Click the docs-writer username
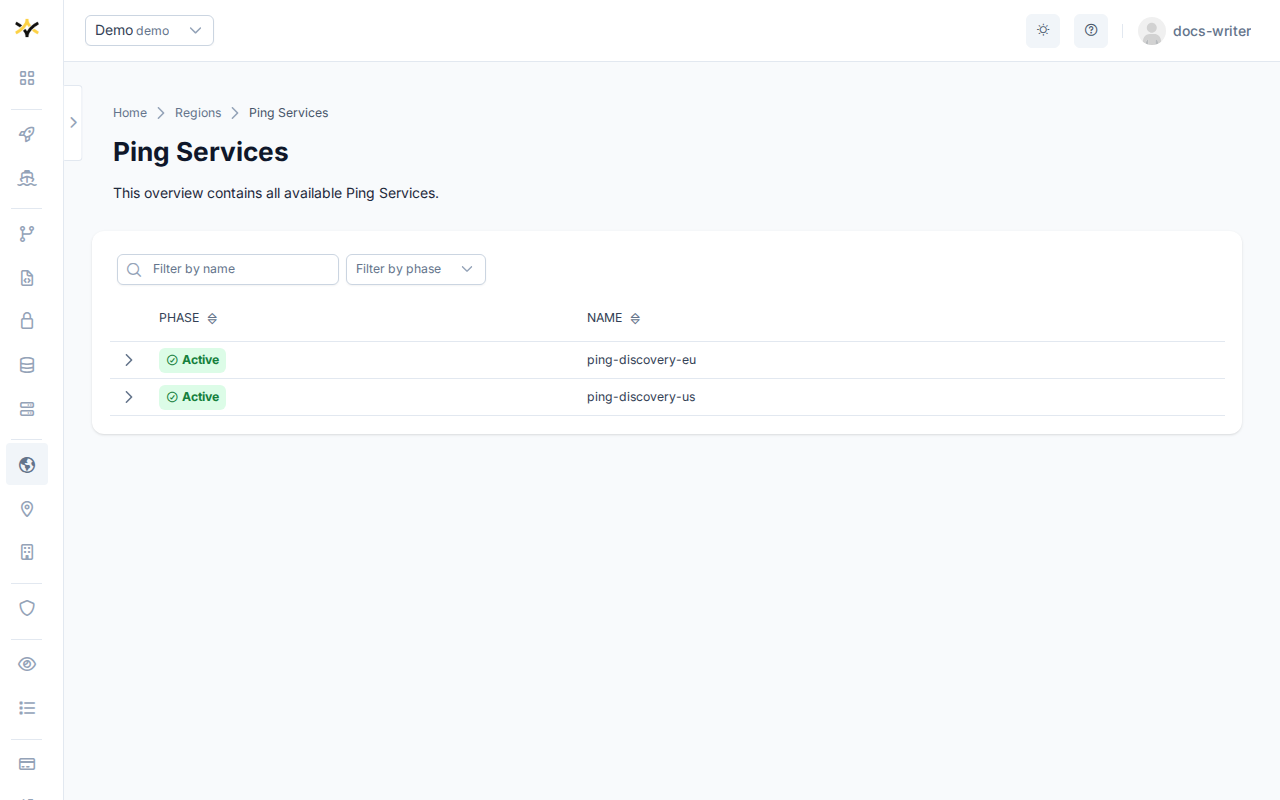This screenshot has width=1280, height=800. pyautogui.click(x=1212, y=31)
